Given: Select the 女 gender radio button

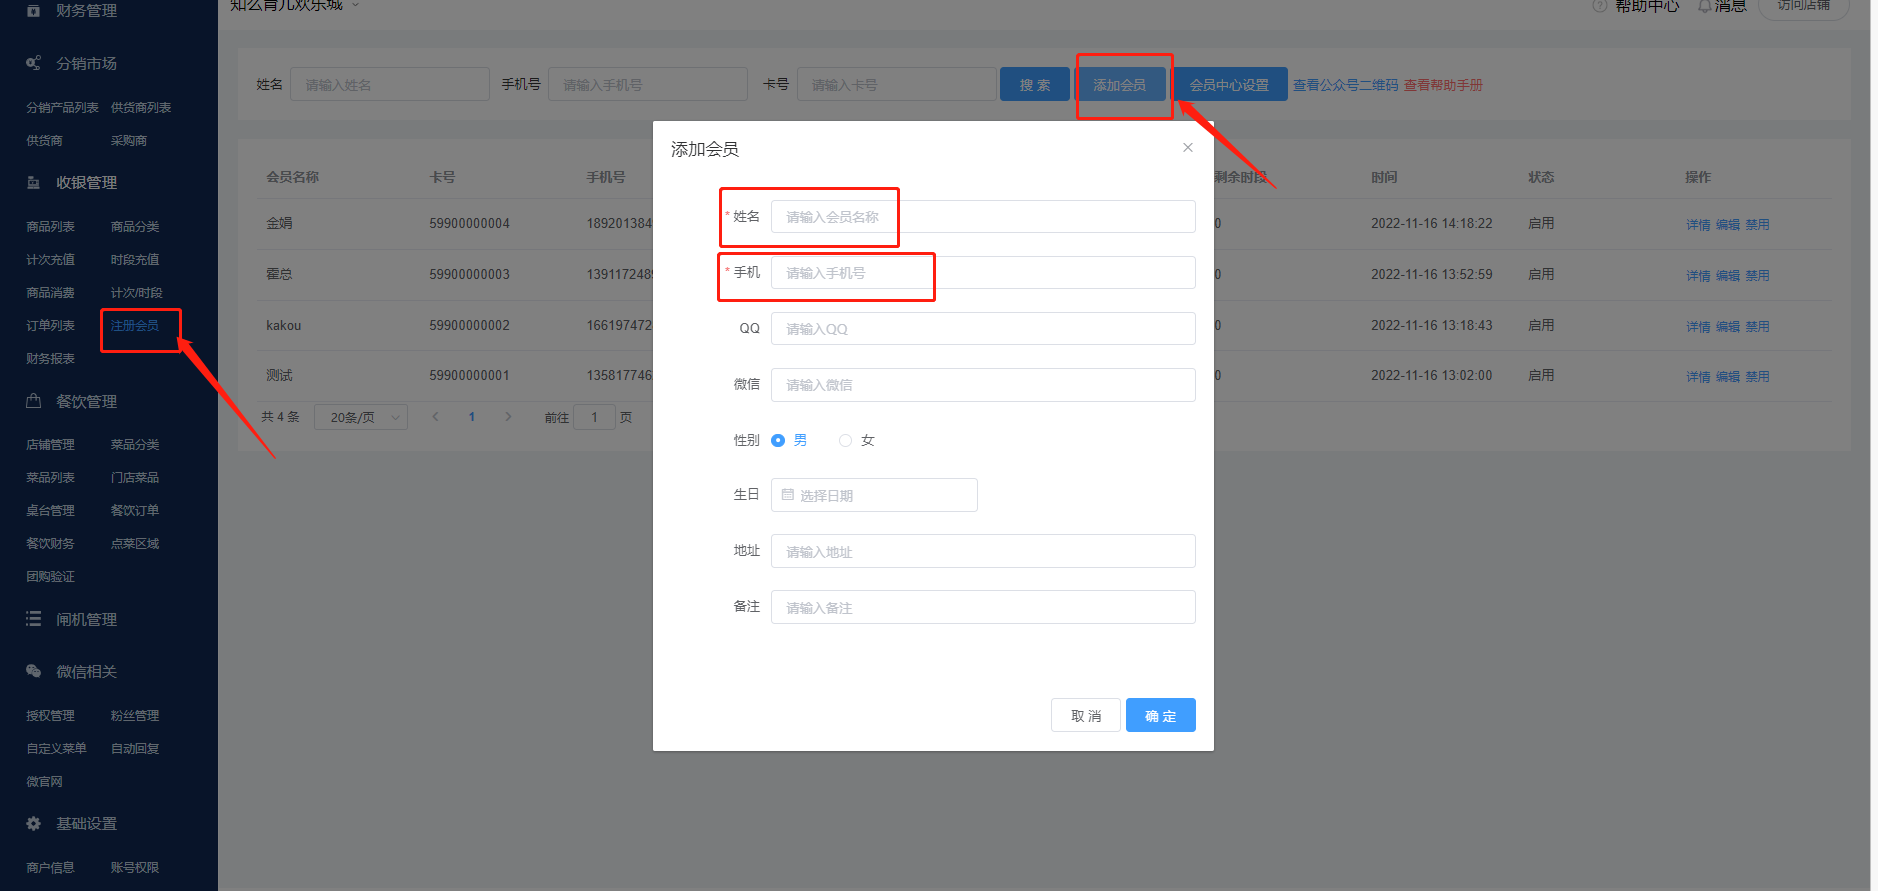Looking at the screenshot, I should [845, 440].
